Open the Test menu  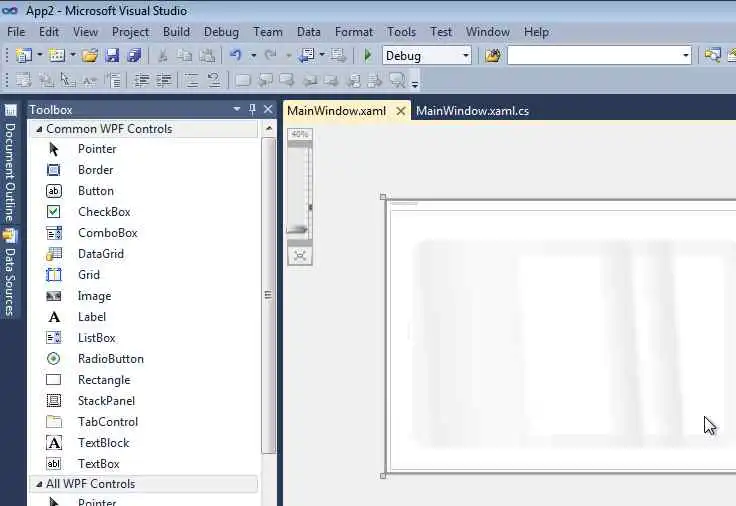441,32
